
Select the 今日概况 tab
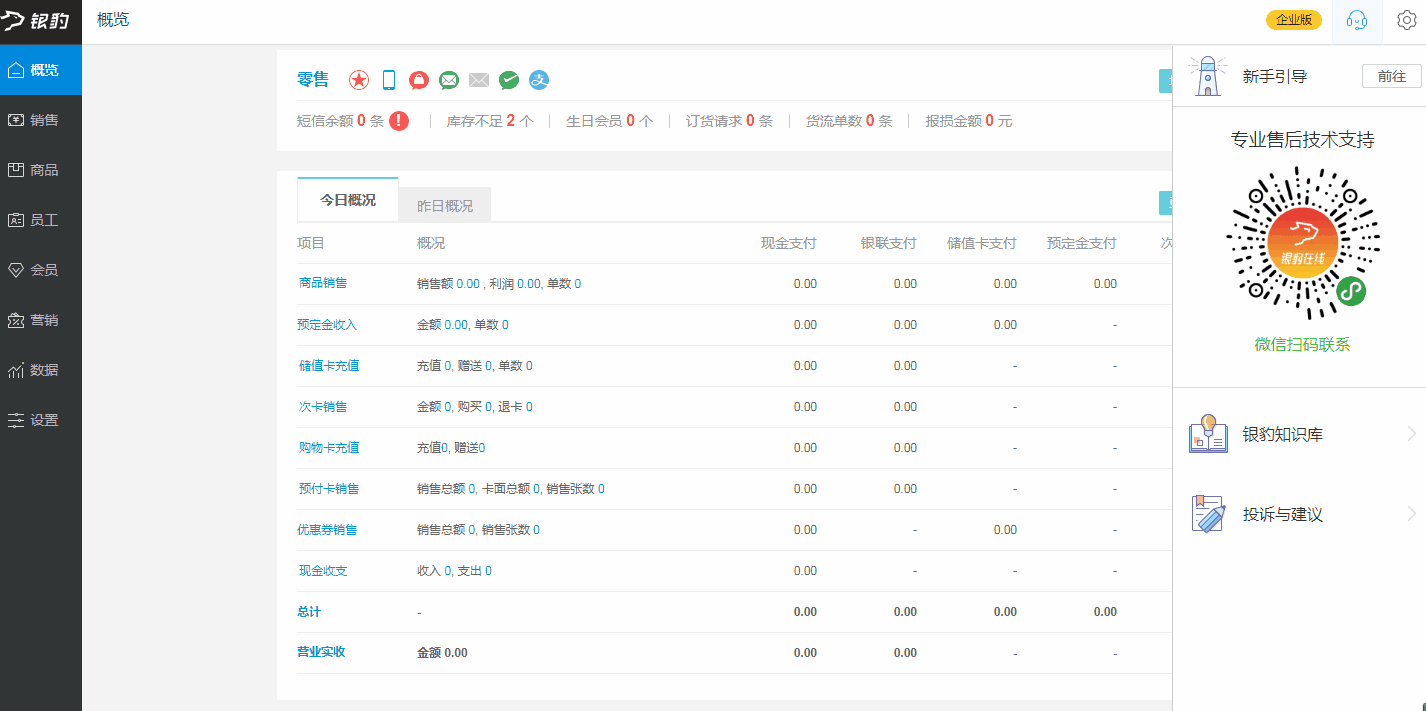(x=348, y=200)
